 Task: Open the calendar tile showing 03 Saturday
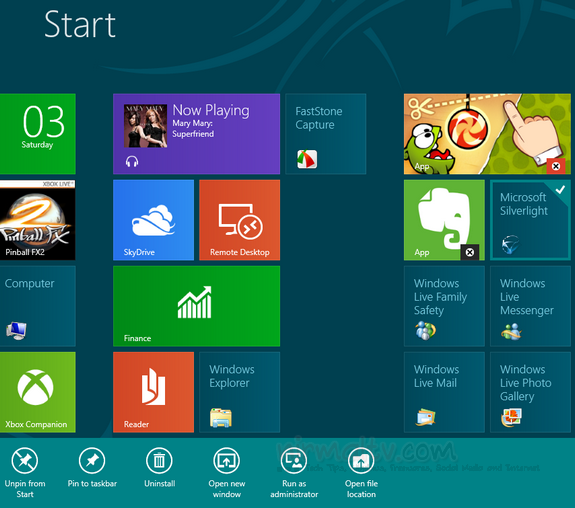click(x=38, y=134)
